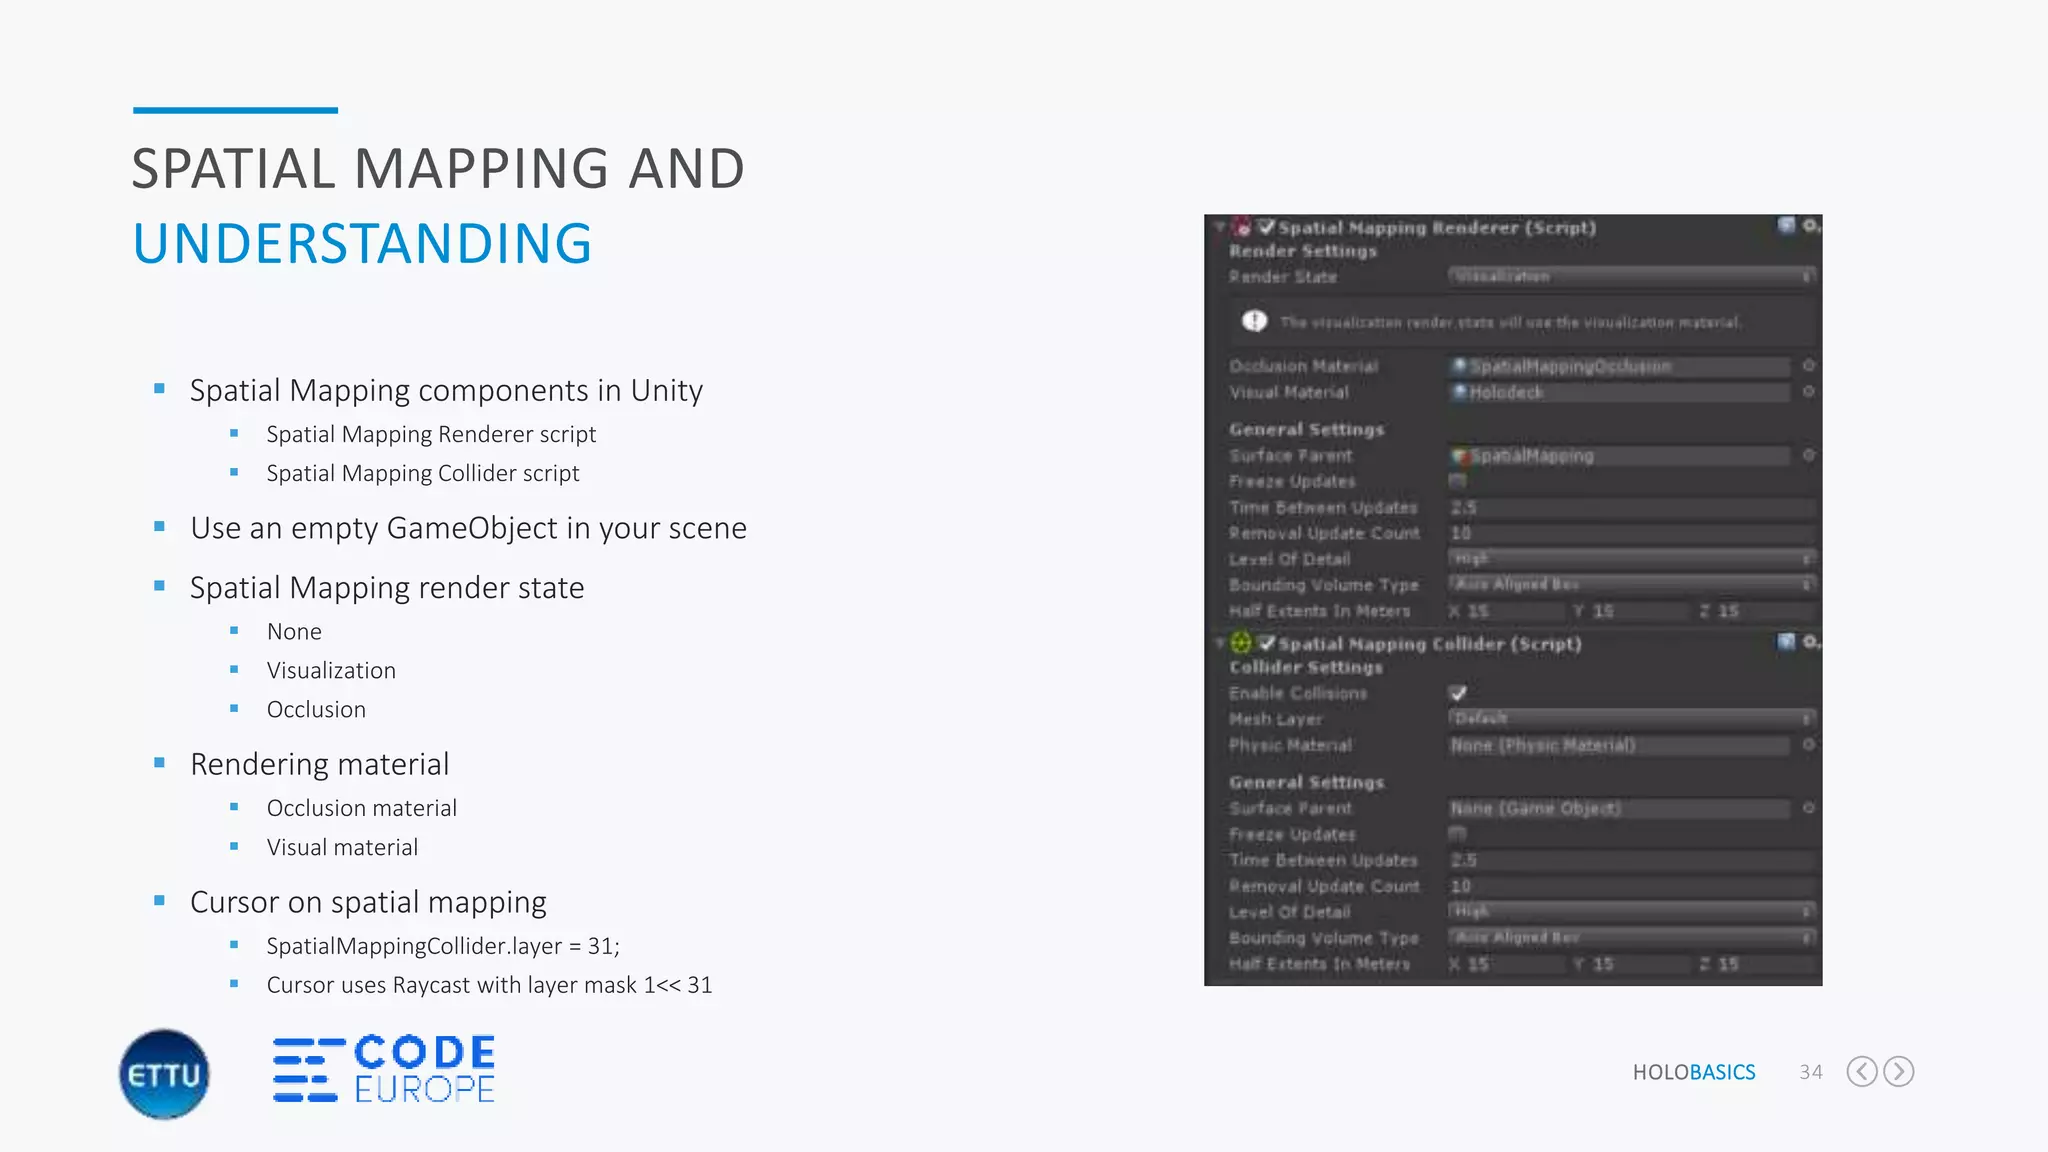Toggle Freeze Updates in Collider settings
Screen dimensions: 2048x1152
click(x=1457, y=834)
